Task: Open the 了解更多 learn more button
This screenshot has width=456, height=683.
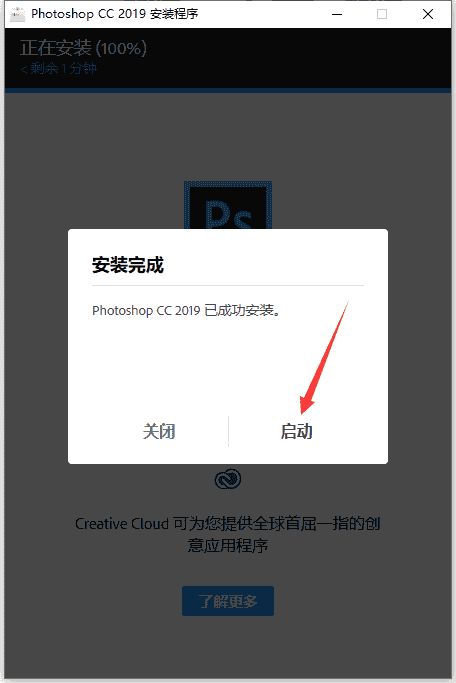Action: coord(228,601)
